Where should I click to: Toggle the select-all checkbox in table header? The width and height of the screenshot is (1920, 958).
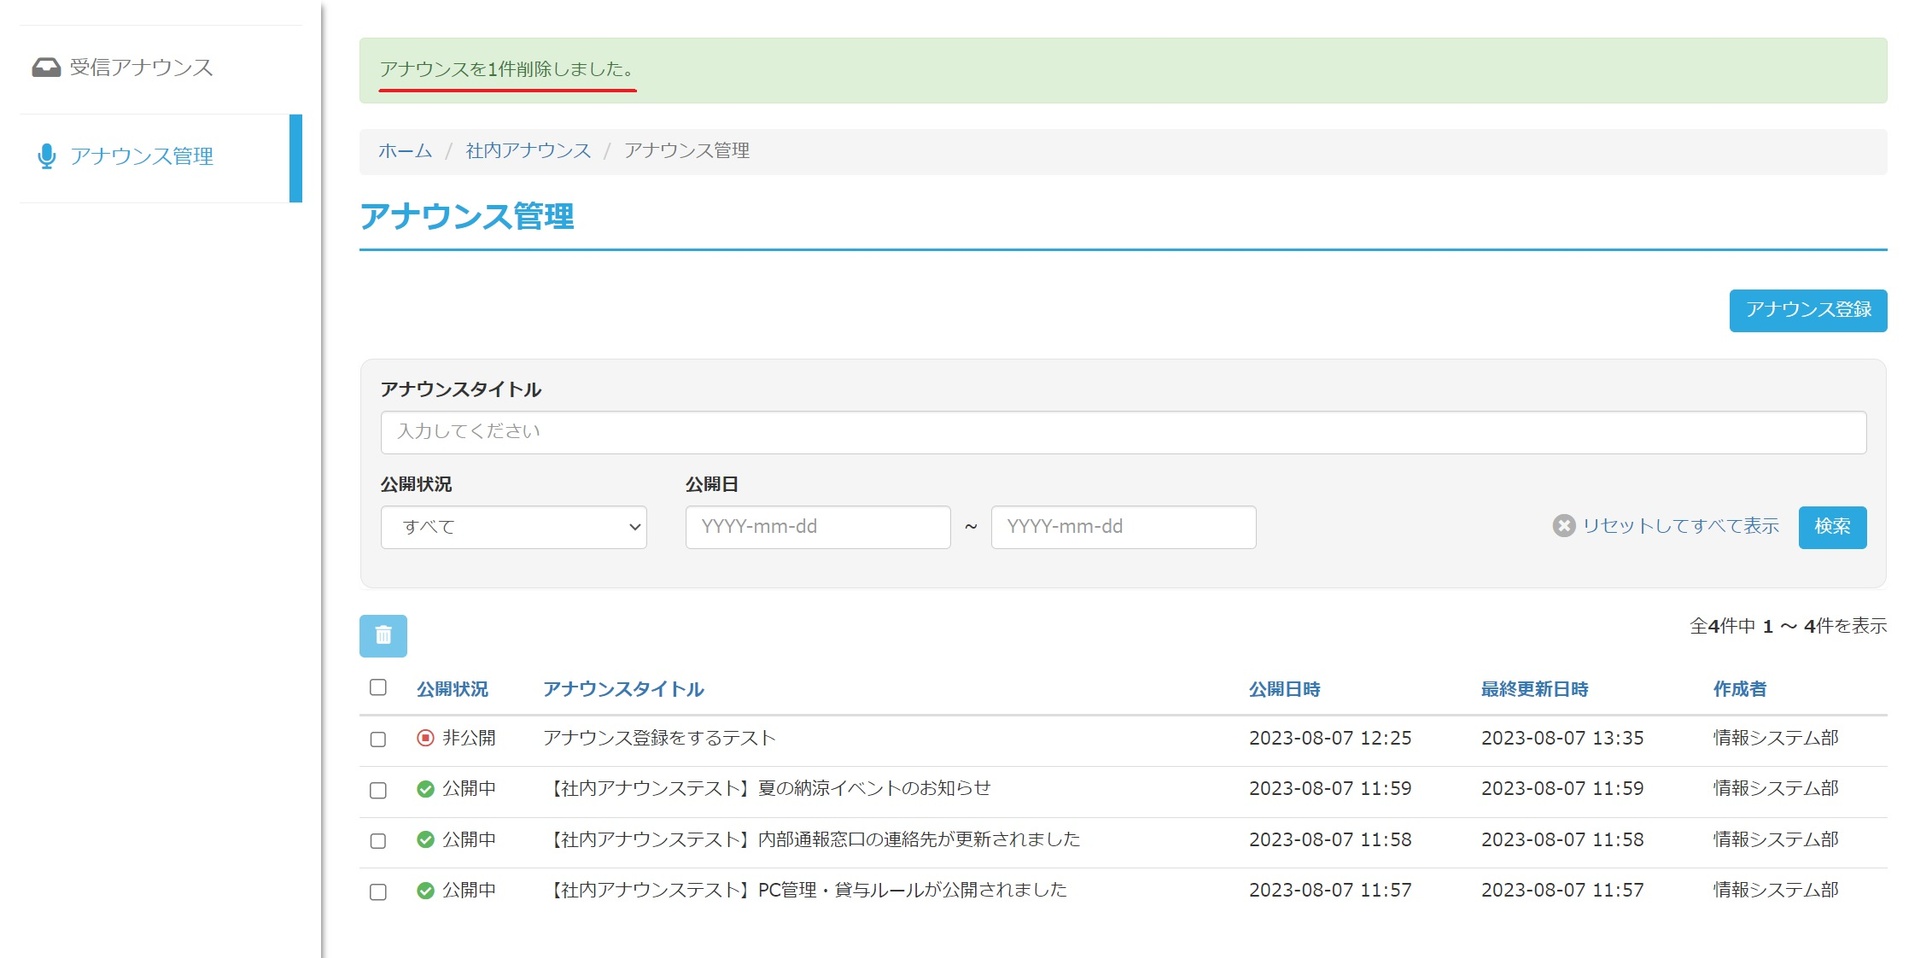(378, 687)
